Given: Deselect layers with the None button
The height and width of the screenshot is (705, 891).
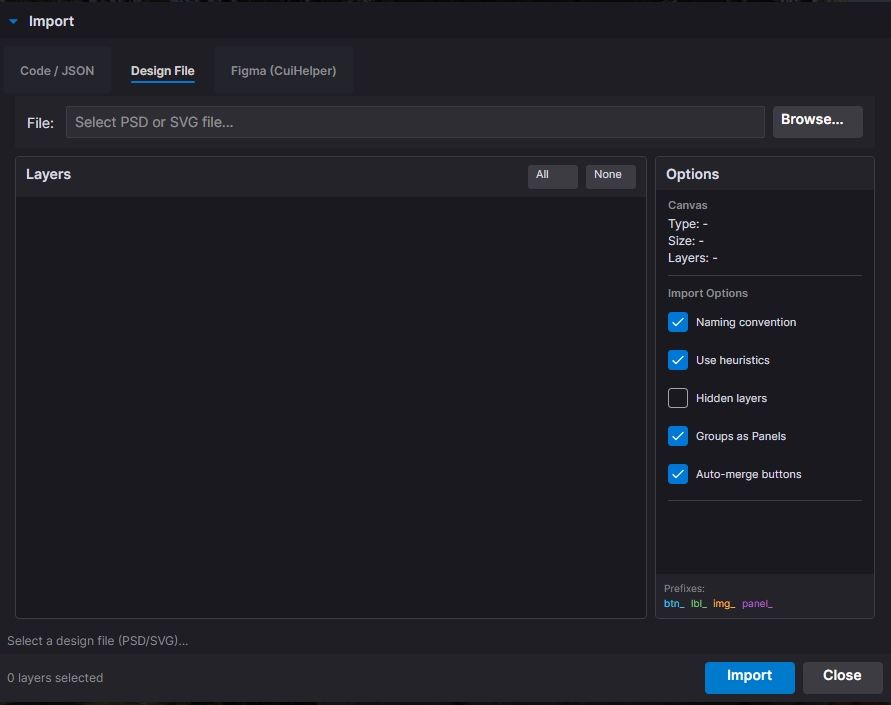Looking at the screenshot, I should (609, 176).
